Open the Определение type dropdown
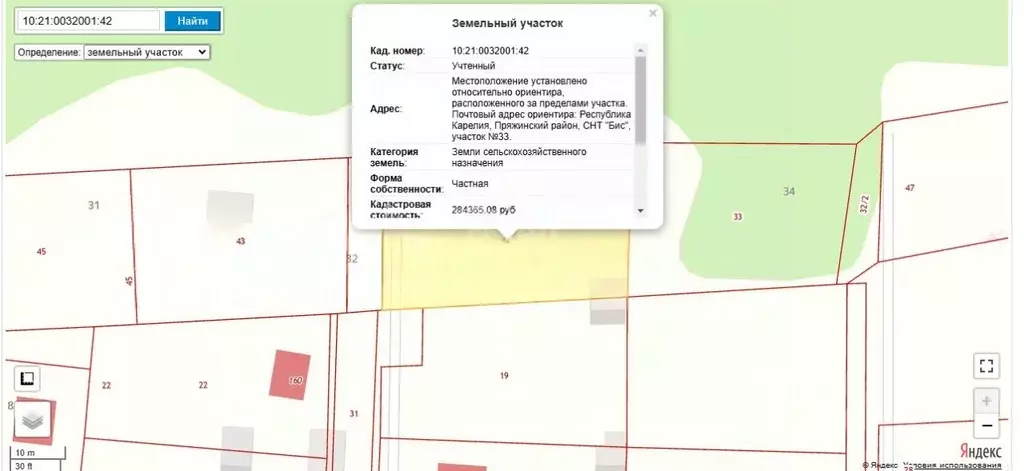The width and height of the screenshot is (1024, 471). tap(147, 52)
